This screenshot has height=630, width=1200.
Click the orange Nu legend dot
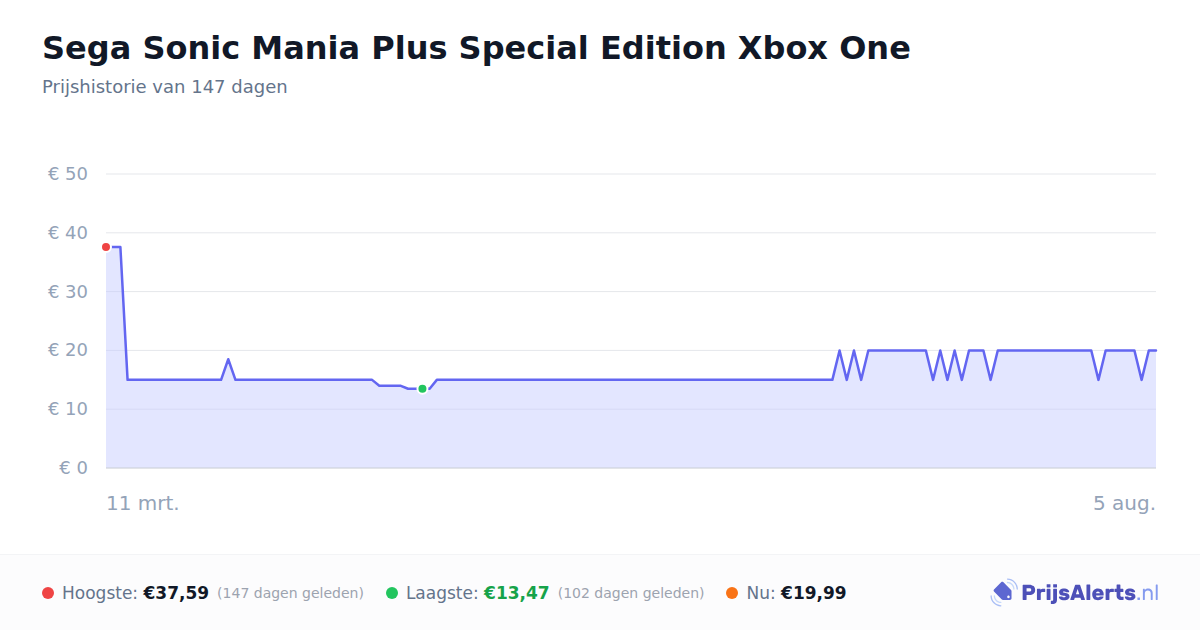click(x=732, y=593)
